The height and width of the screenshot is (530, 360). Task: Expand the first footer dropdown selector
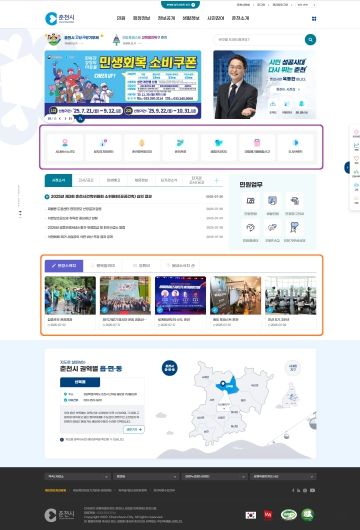(x=77, y=476)
